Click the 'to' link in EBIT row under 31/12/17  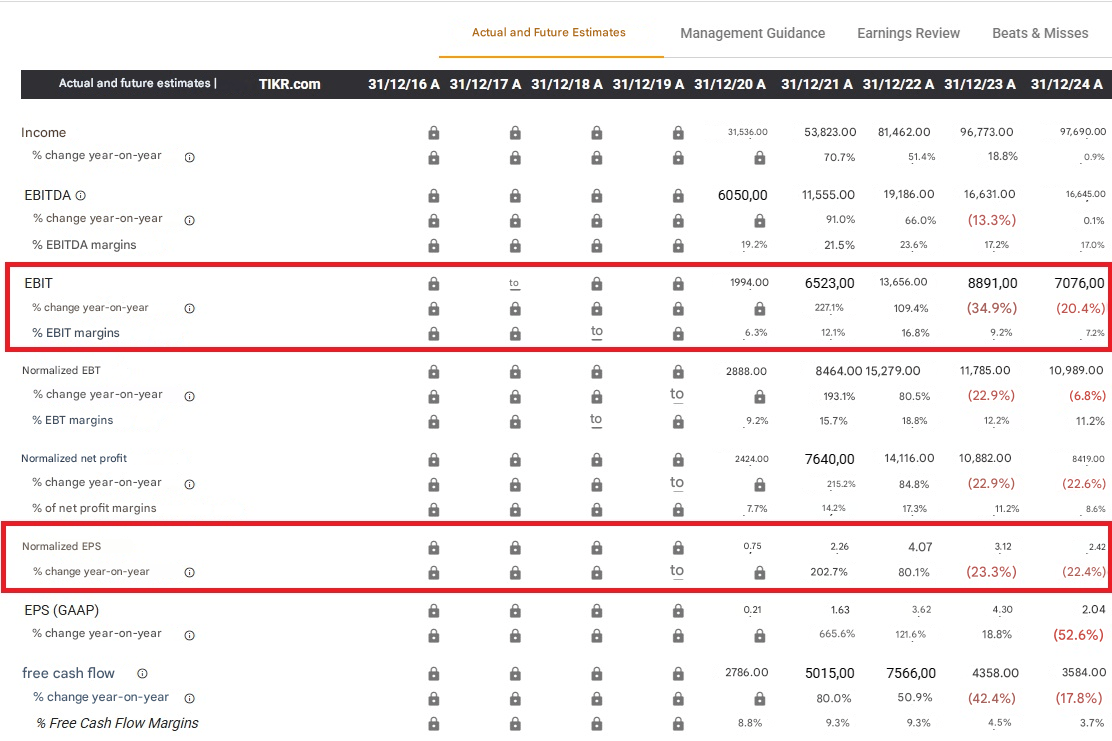point(514,284)
